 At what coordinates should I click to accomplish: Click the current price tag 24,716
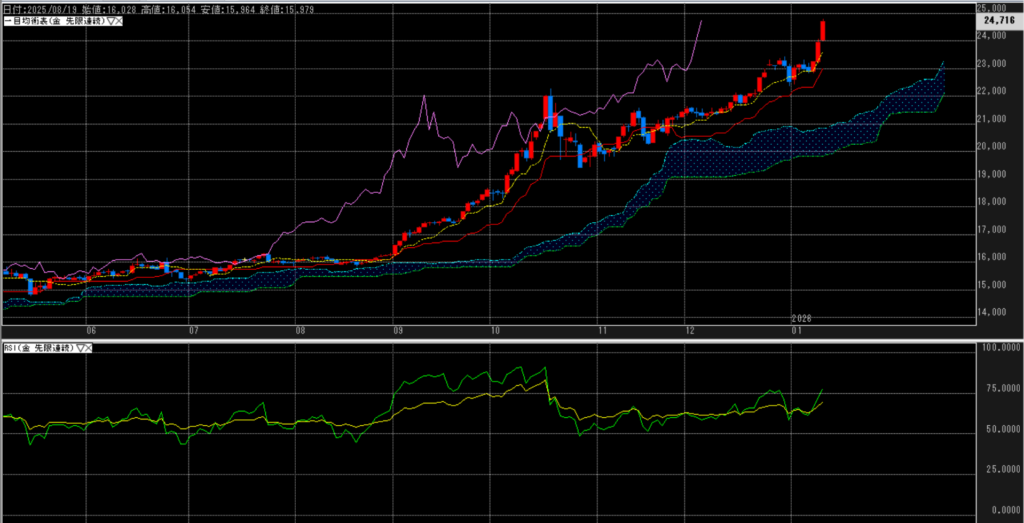pos(999,20)
